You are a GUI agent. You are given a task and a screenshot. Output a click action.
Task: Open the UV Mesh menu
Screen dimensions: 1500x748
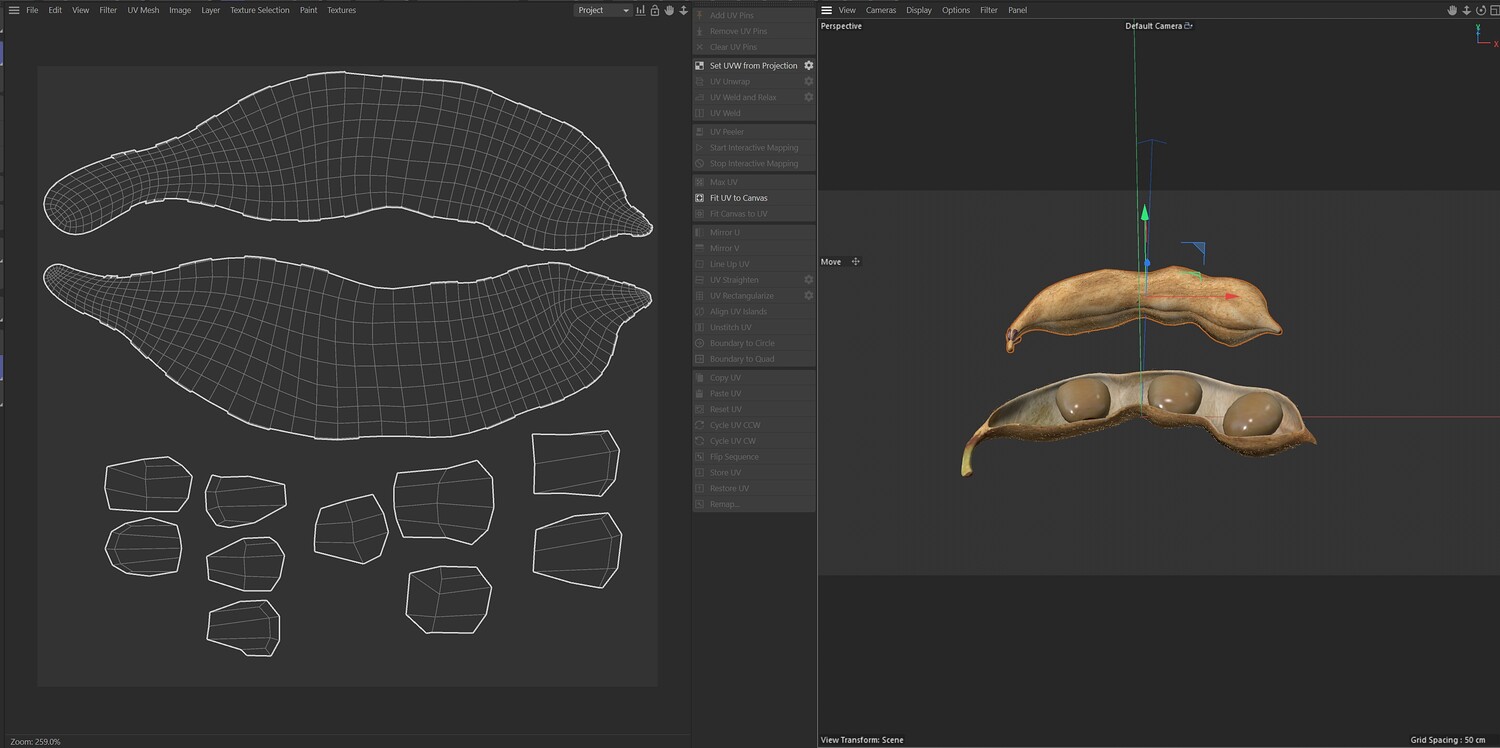pos(143,10)
